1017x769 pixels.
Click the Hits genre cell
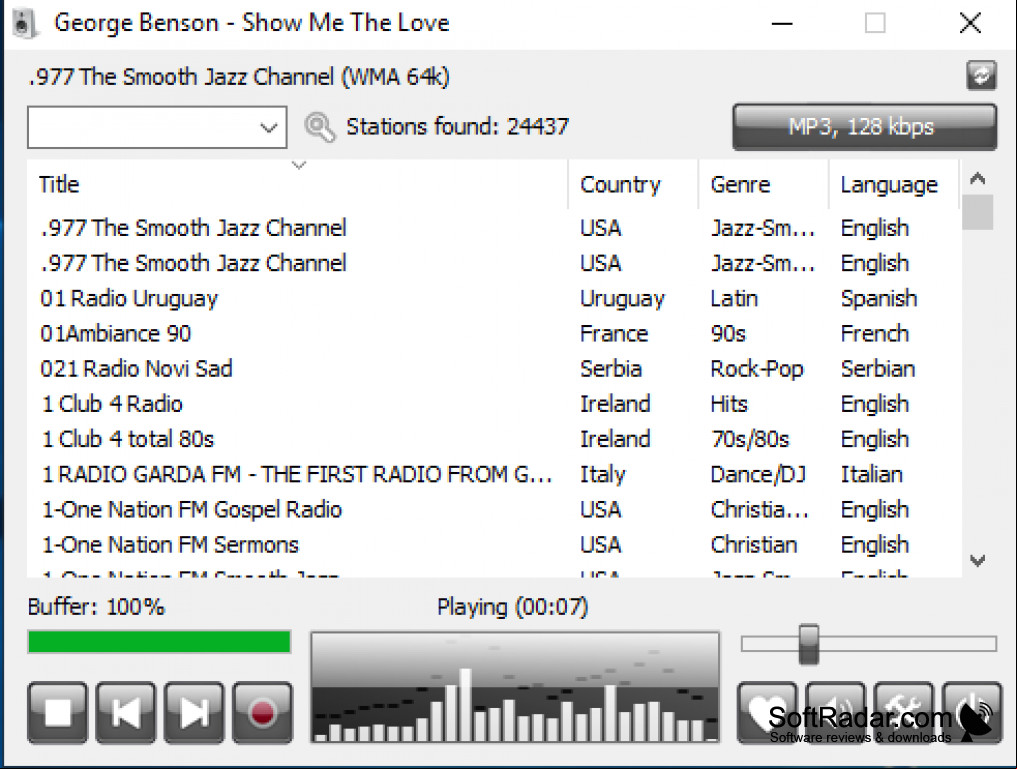pos(729,403)
